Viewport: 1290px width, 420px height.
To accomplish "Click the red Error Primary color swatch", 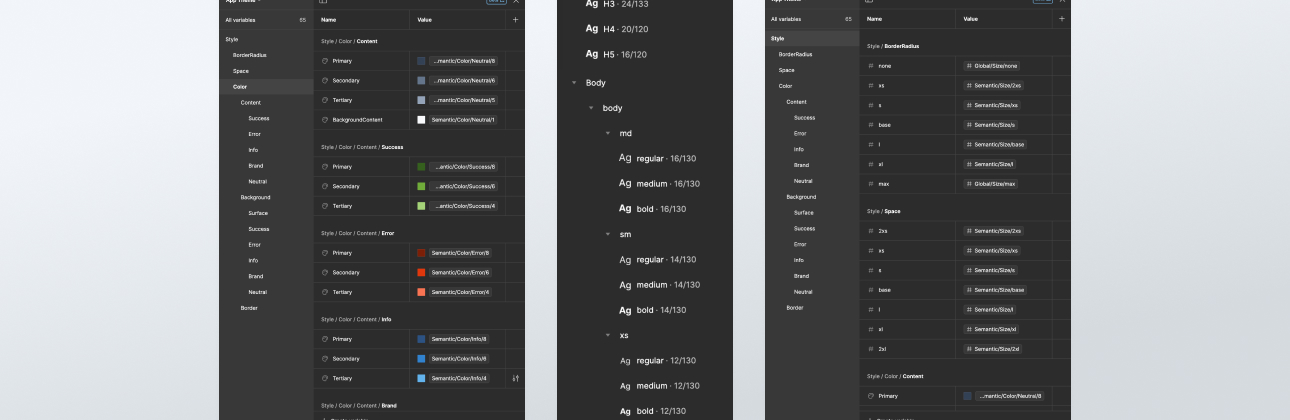I will 421,253.
